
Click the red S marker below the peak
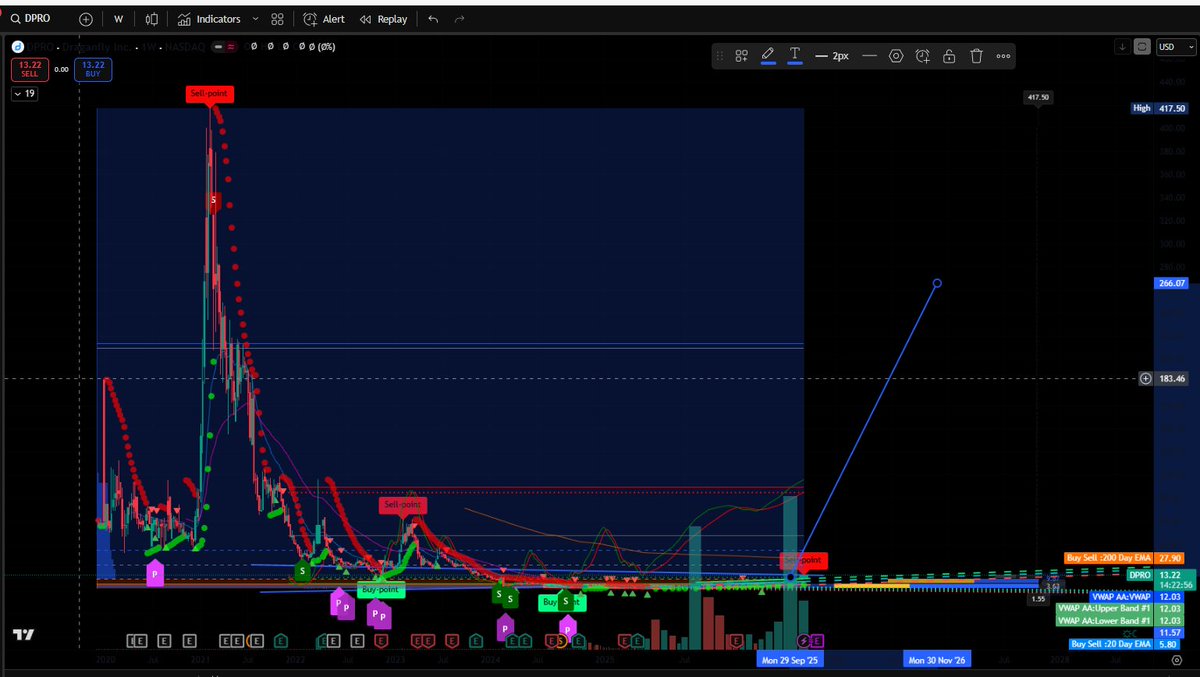213,200
